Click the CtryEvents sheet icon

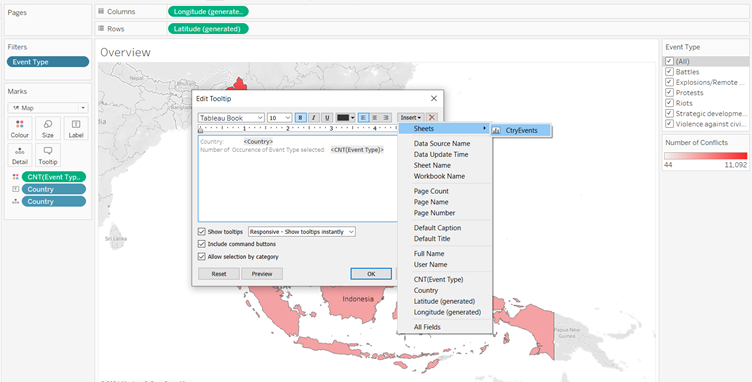pyautogui.click(x=496, y=130)
